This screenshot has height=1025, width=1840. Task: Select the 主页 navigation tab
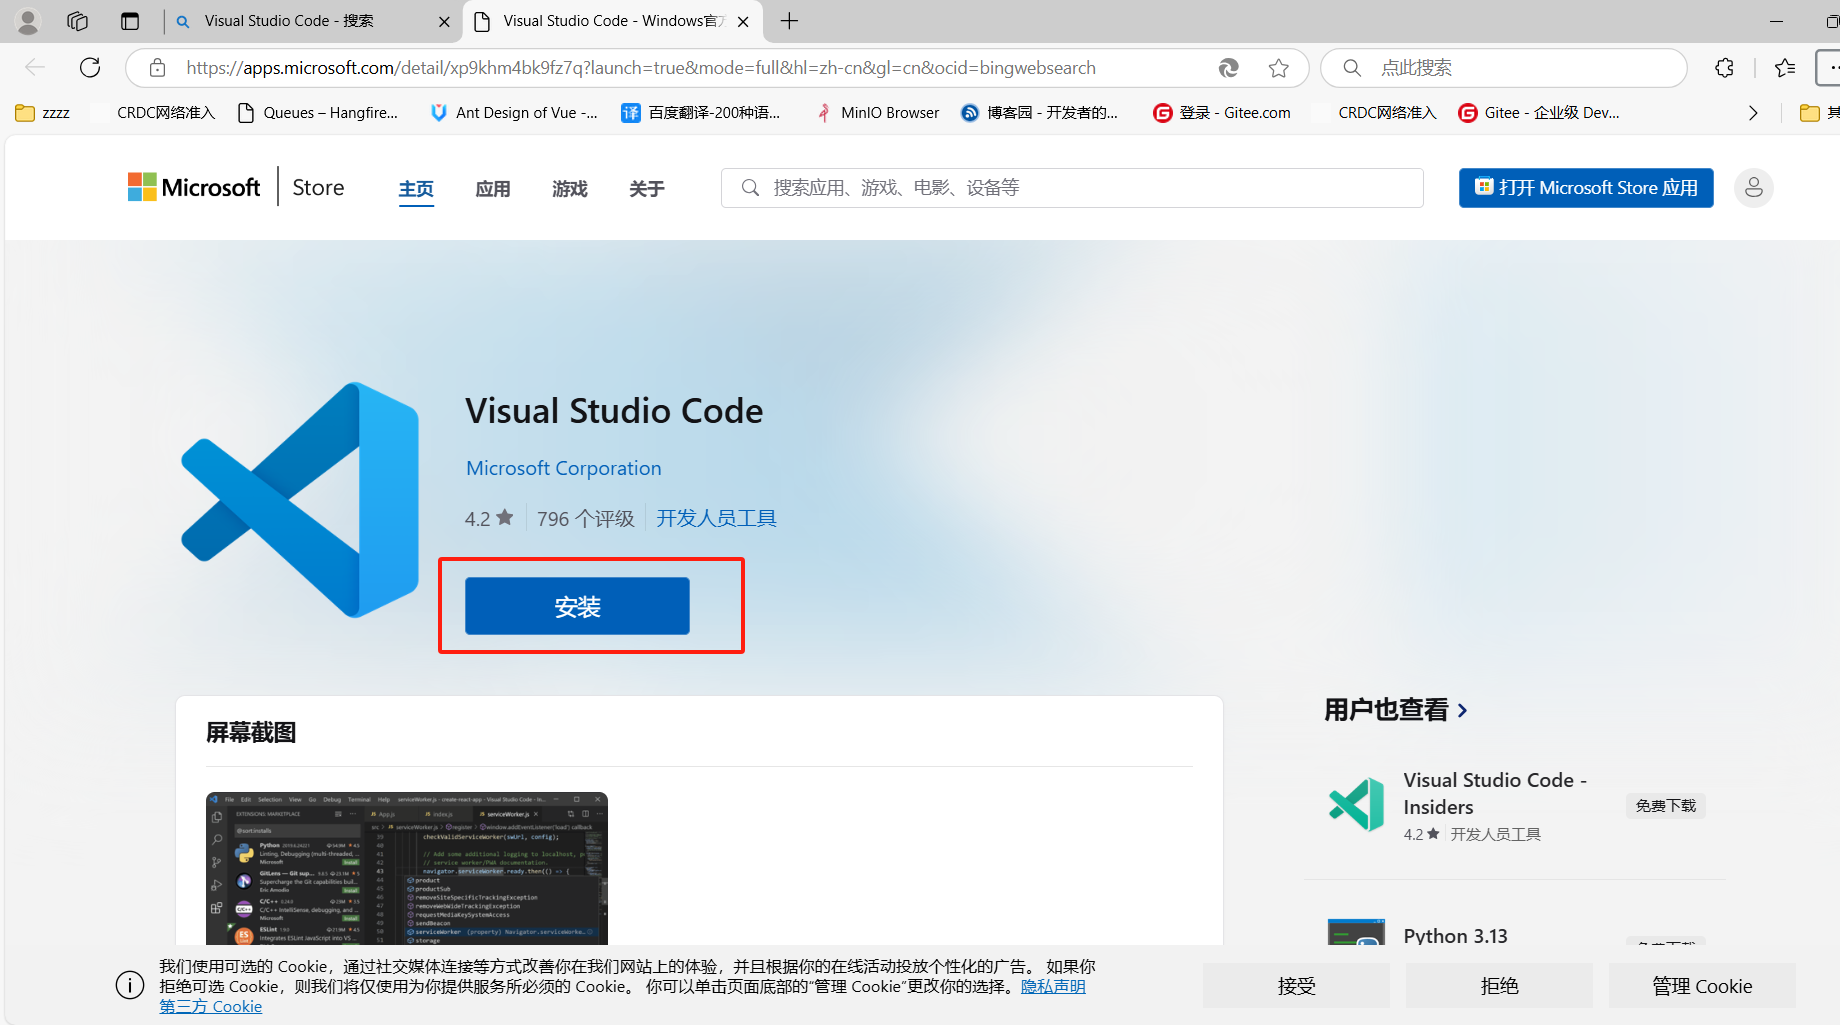coord(416,189)
